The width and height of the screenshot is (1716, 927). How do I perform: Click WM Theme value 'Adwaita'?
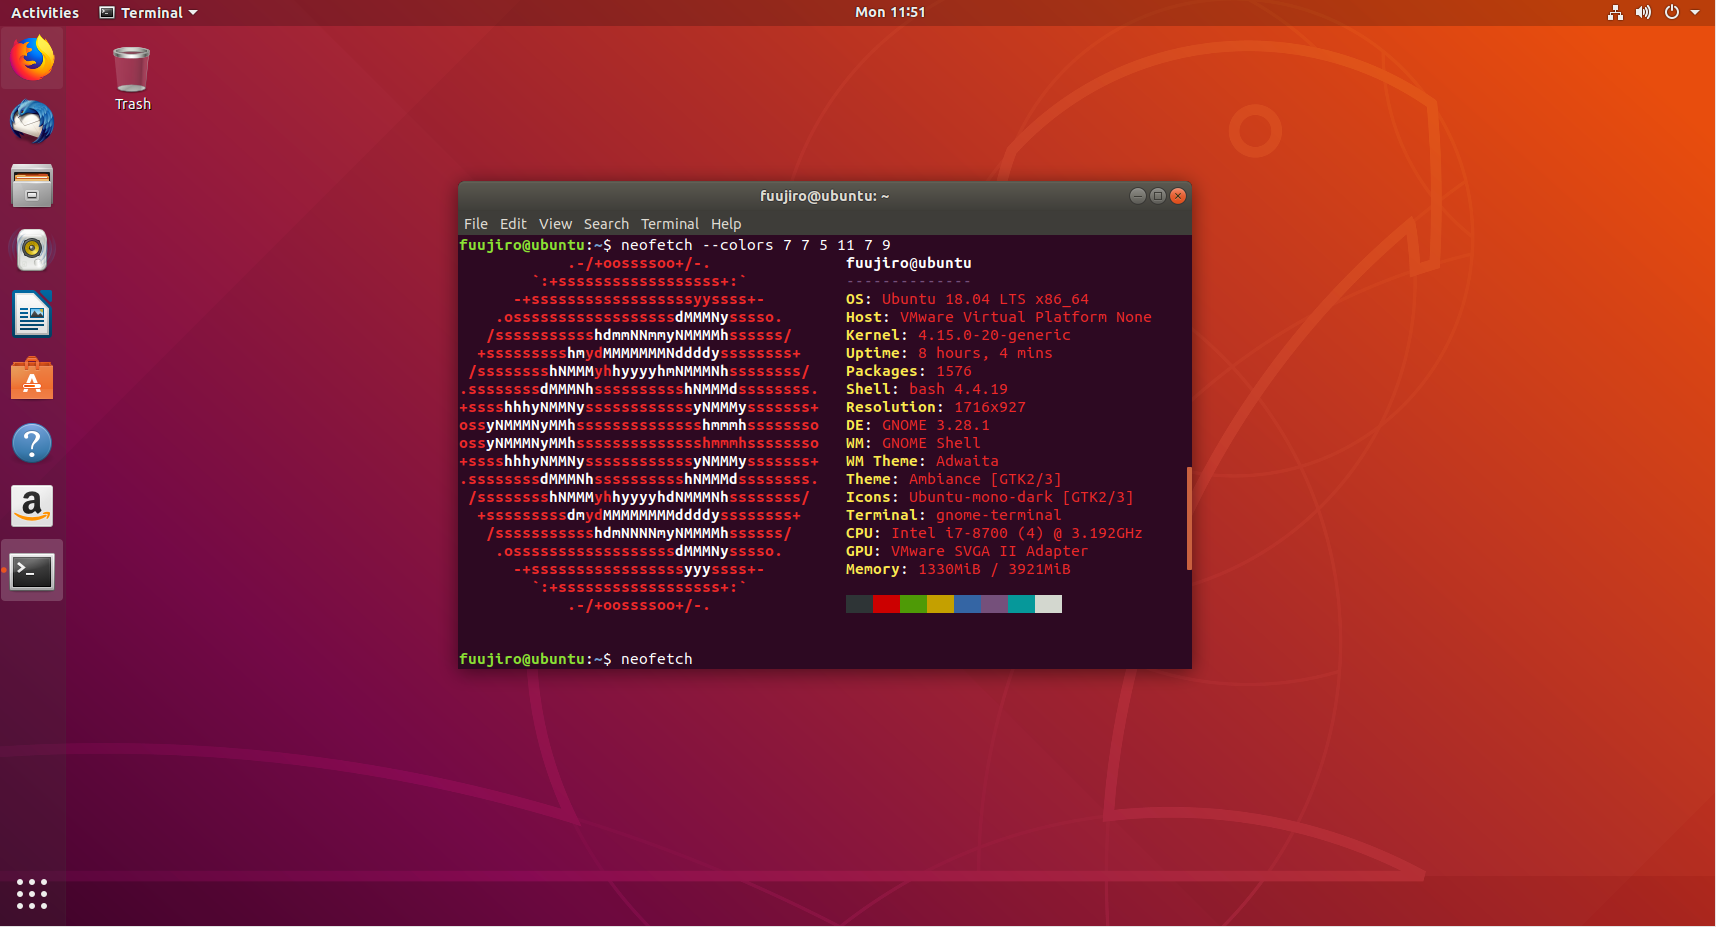967,461
